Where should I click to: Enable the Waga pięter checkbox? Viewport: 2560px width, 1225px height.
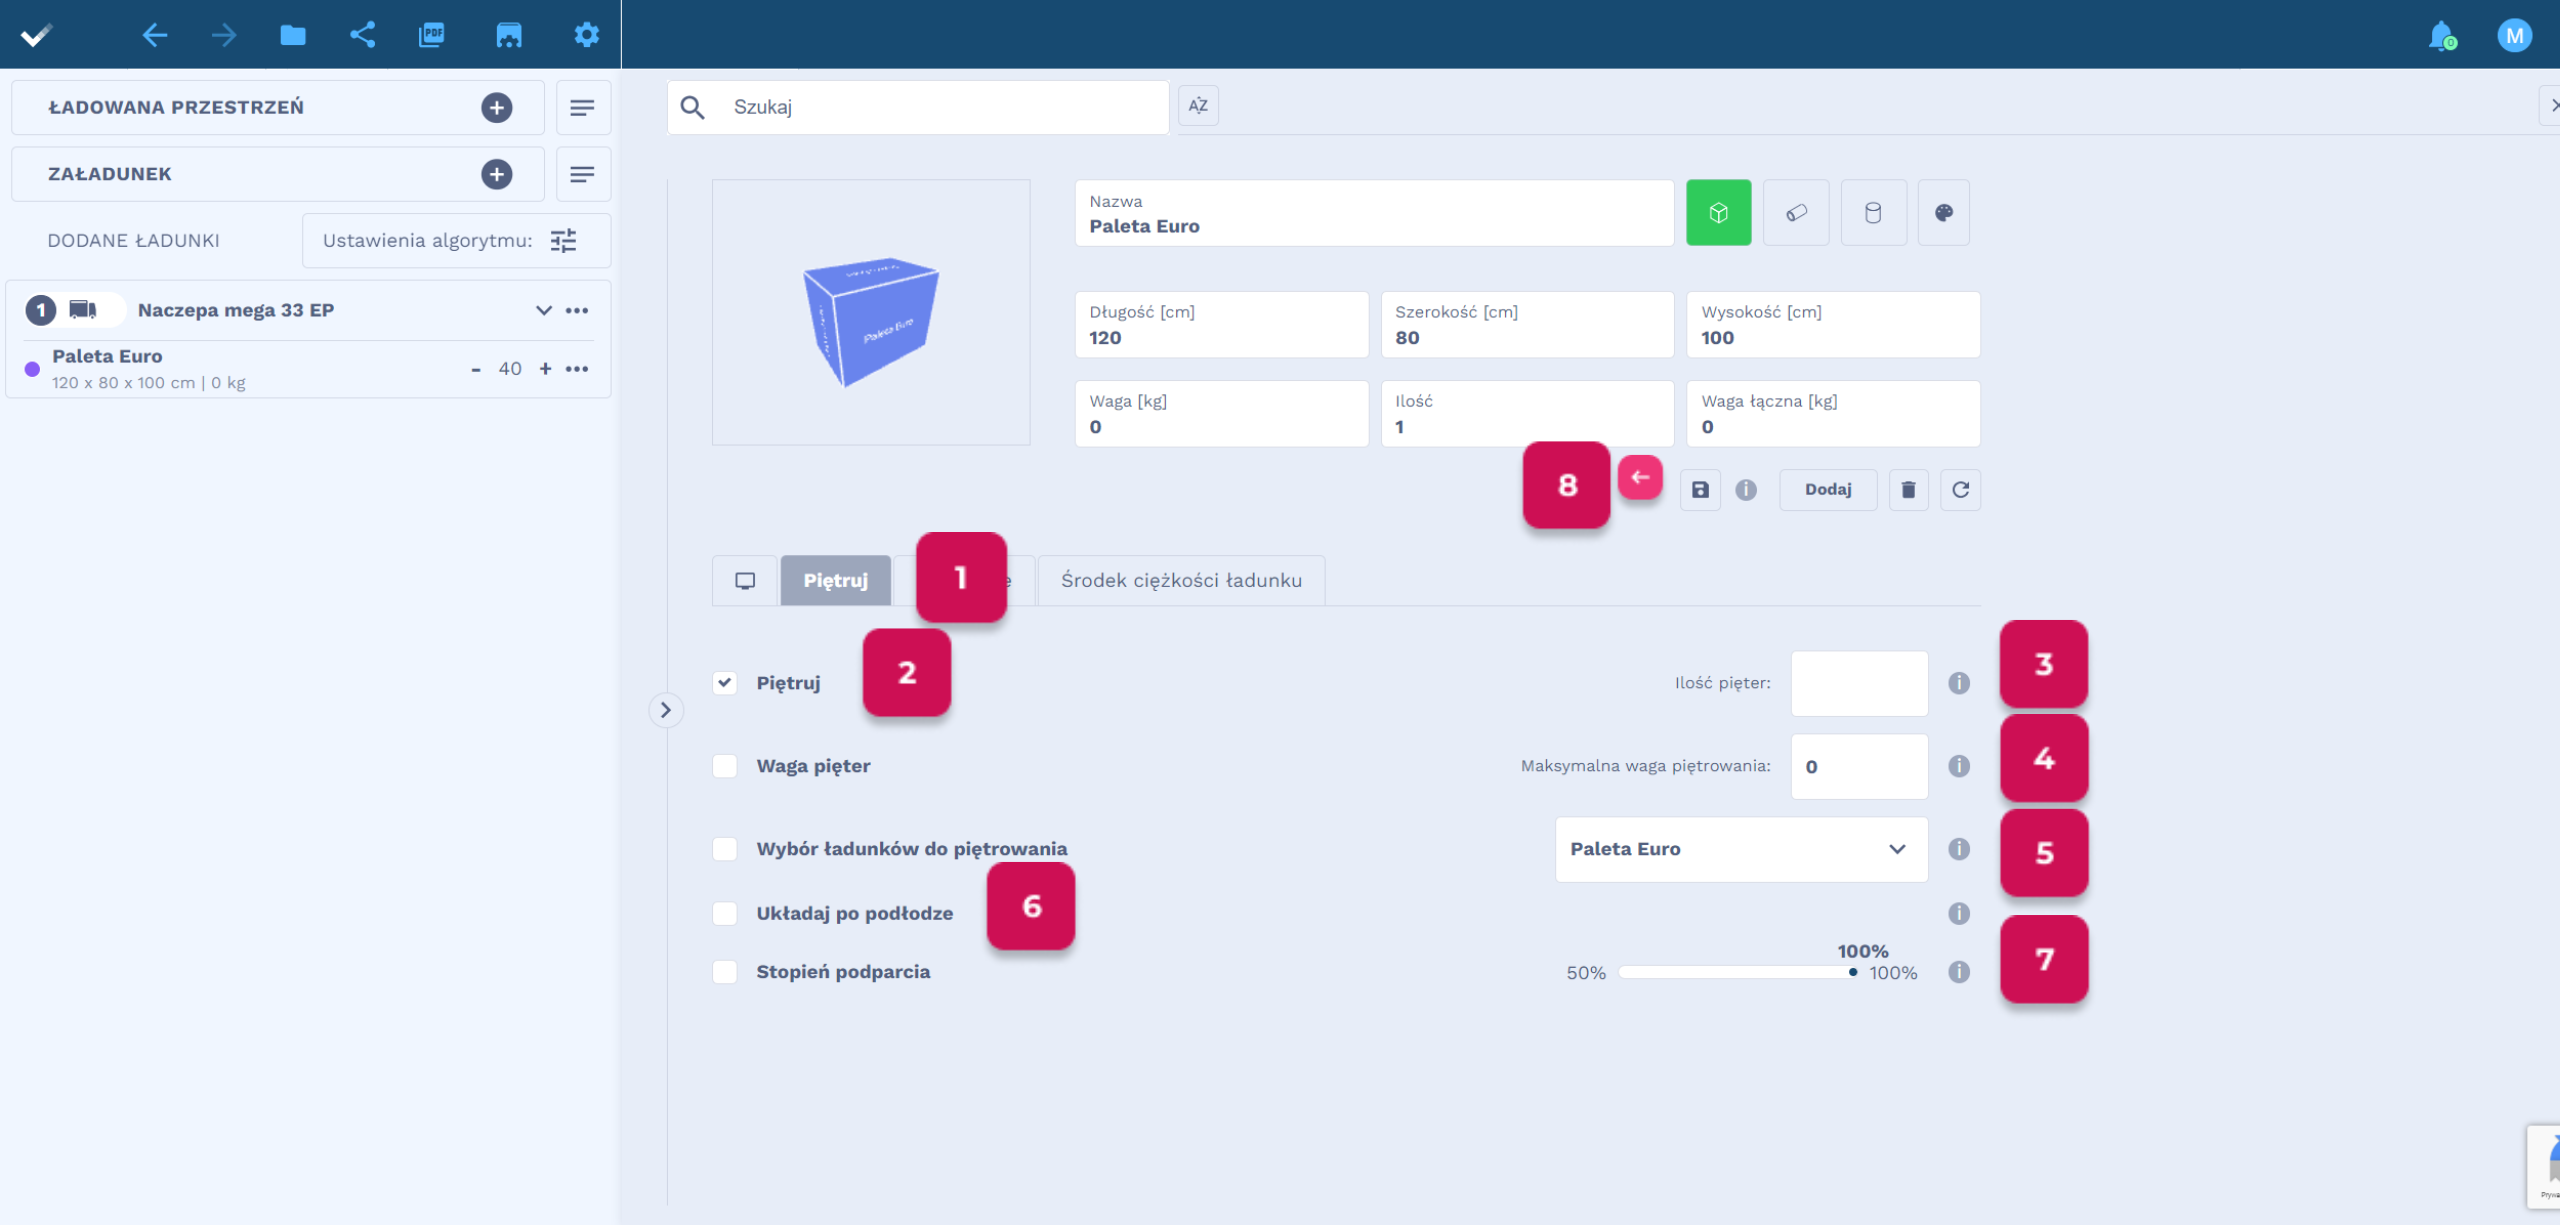(x=725, y=766)
